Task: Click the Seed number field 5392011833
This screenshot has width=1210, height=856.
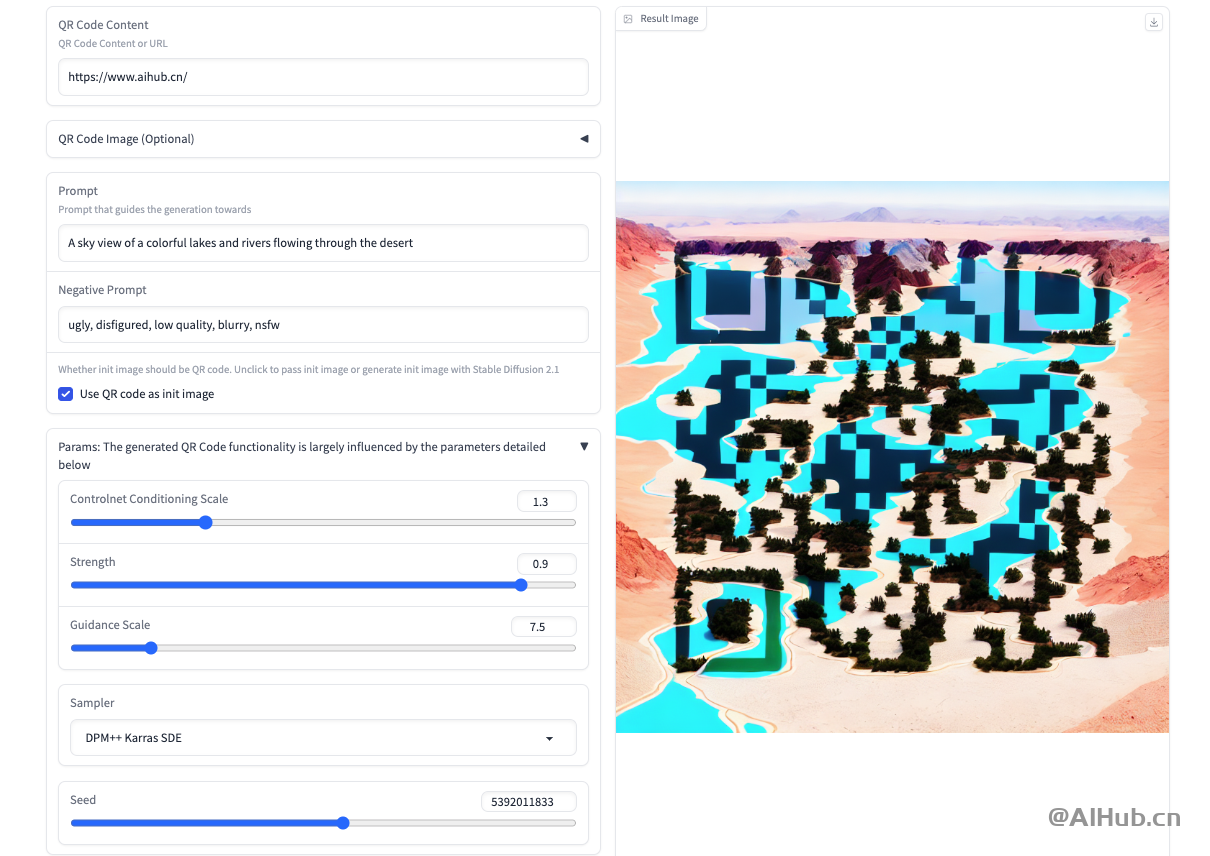Action: click(528, 802)
